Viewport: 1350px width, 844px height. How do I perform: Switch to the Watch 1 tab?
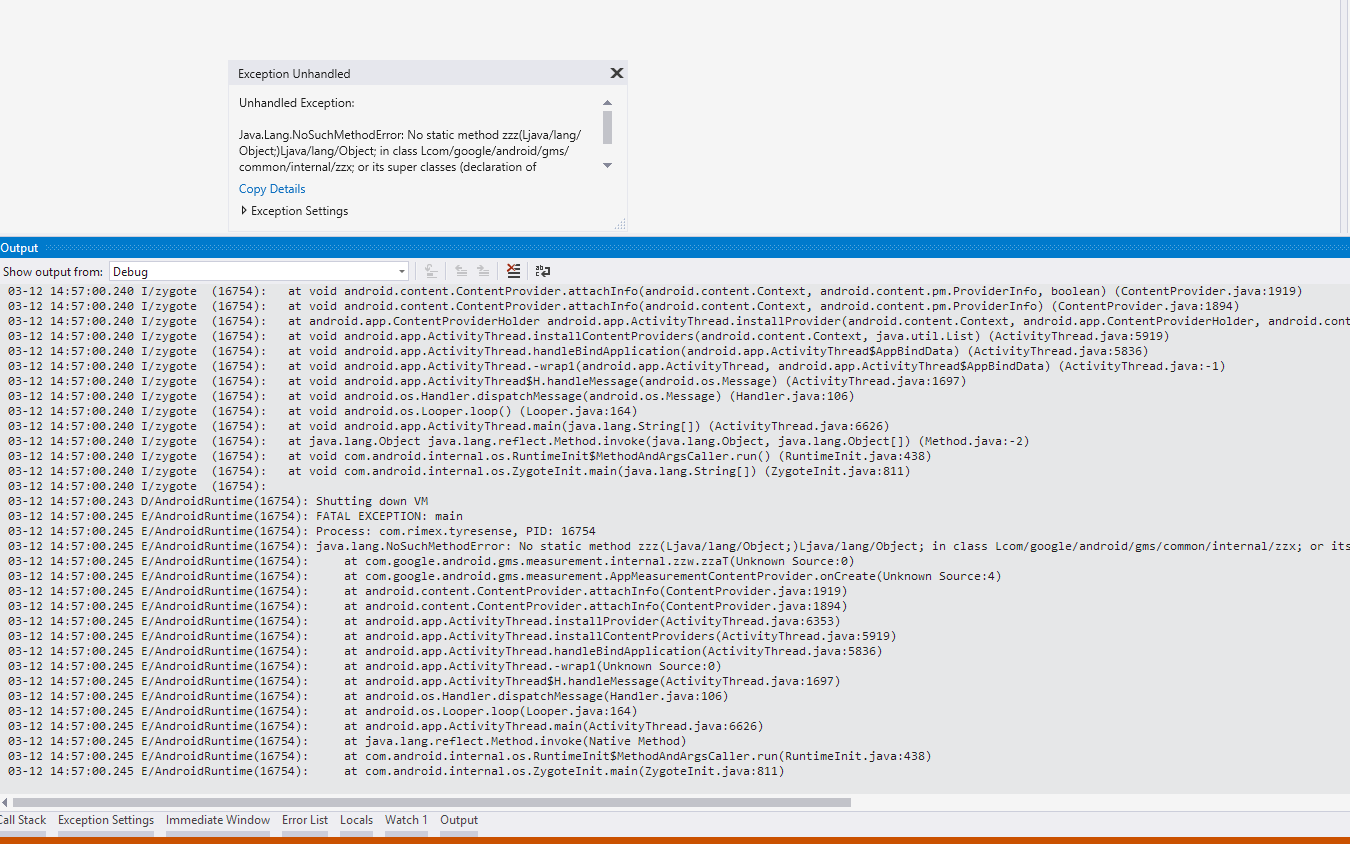tap(406, 820)
